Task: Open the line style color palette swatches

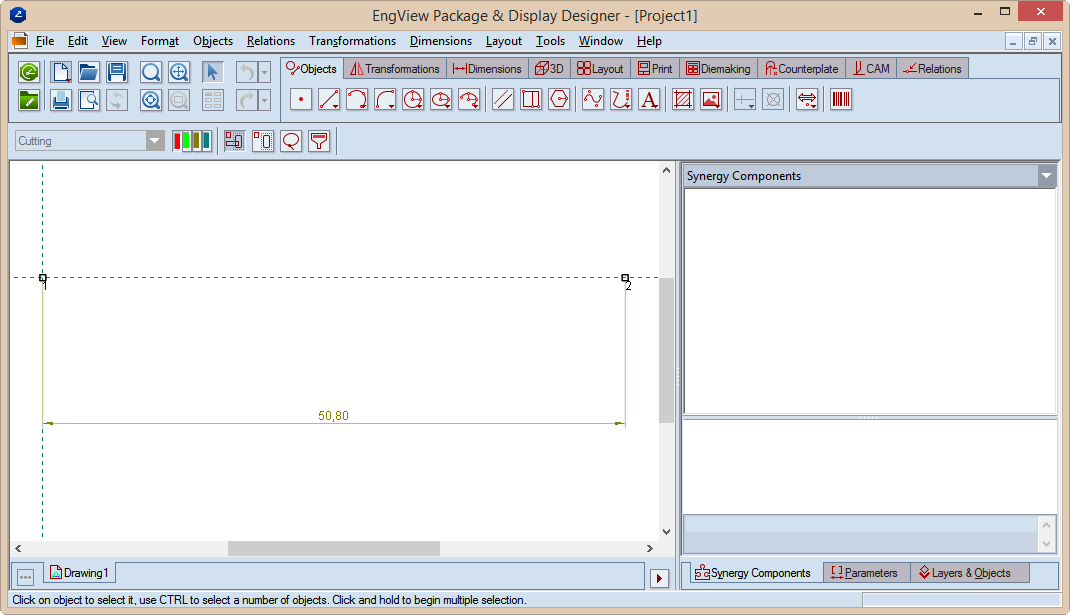Action: (x=192, y=141)
